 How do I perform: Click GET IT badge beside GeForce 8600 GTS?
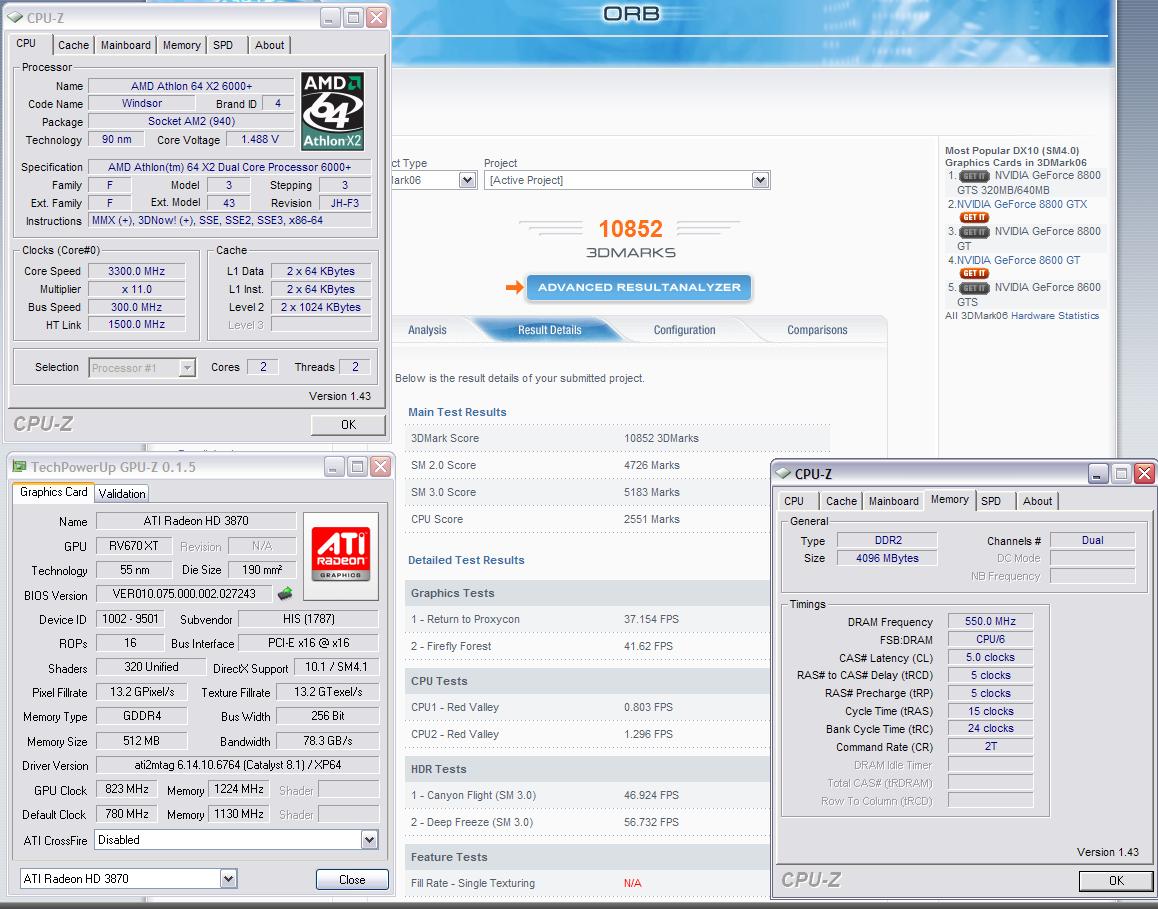(974, 288)
